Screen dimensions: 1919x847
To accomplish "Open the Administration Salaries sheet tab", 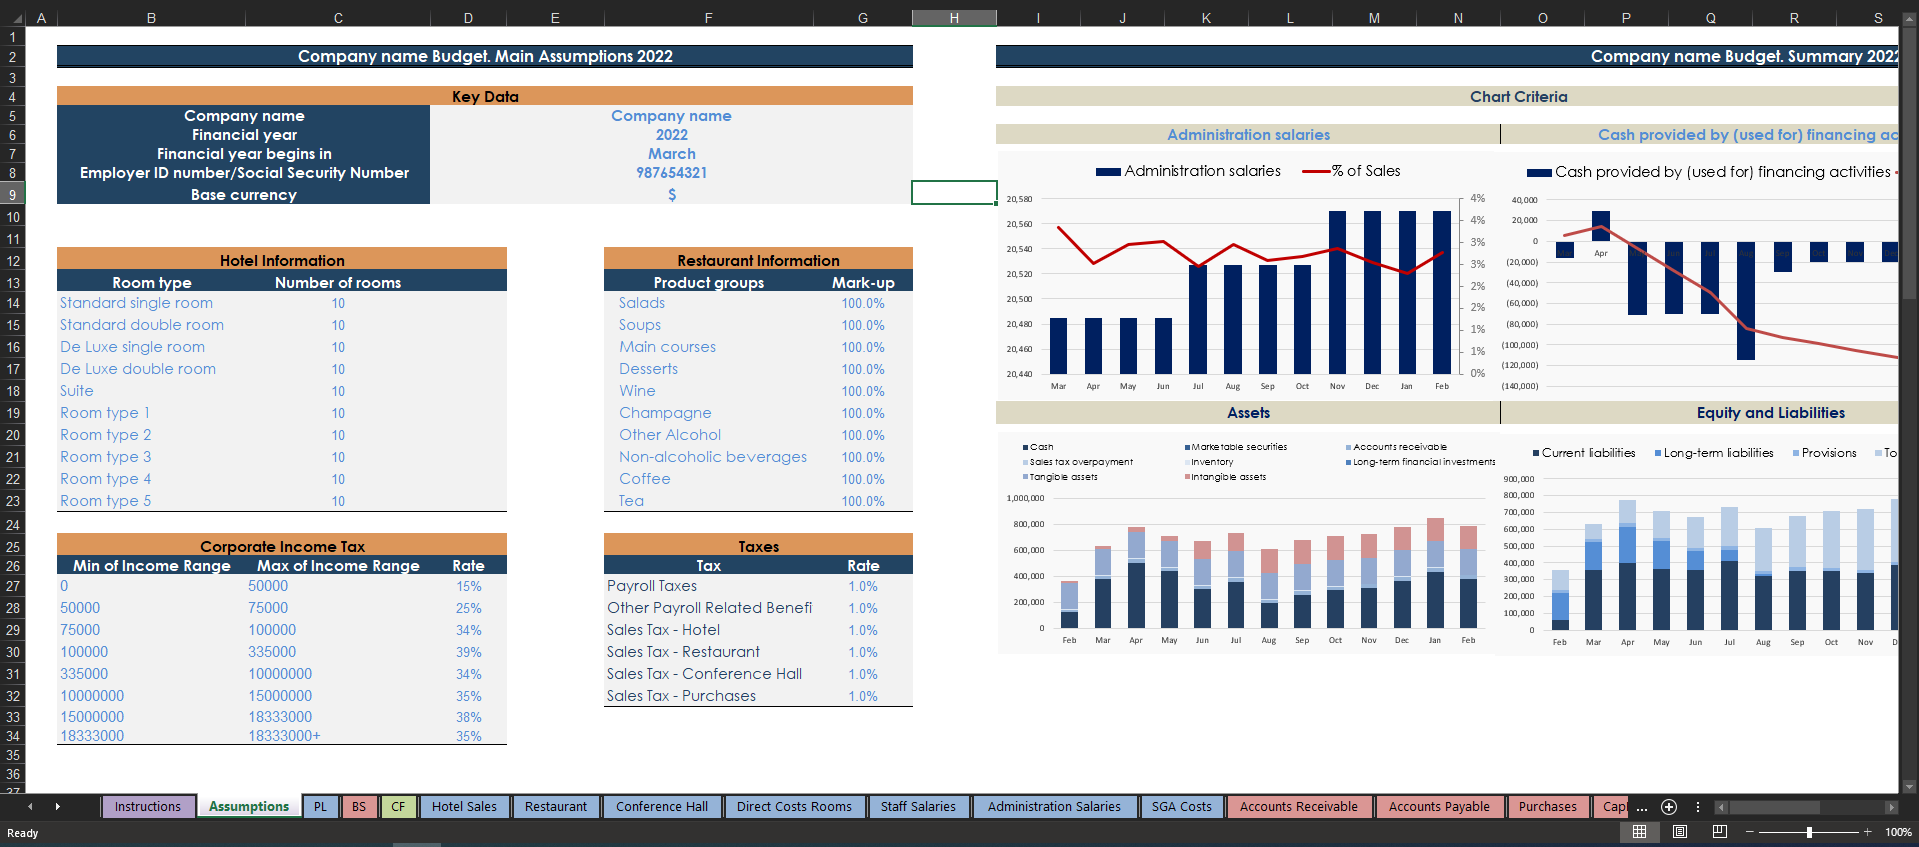I will pyautogui.click(x=1053, y=807).
